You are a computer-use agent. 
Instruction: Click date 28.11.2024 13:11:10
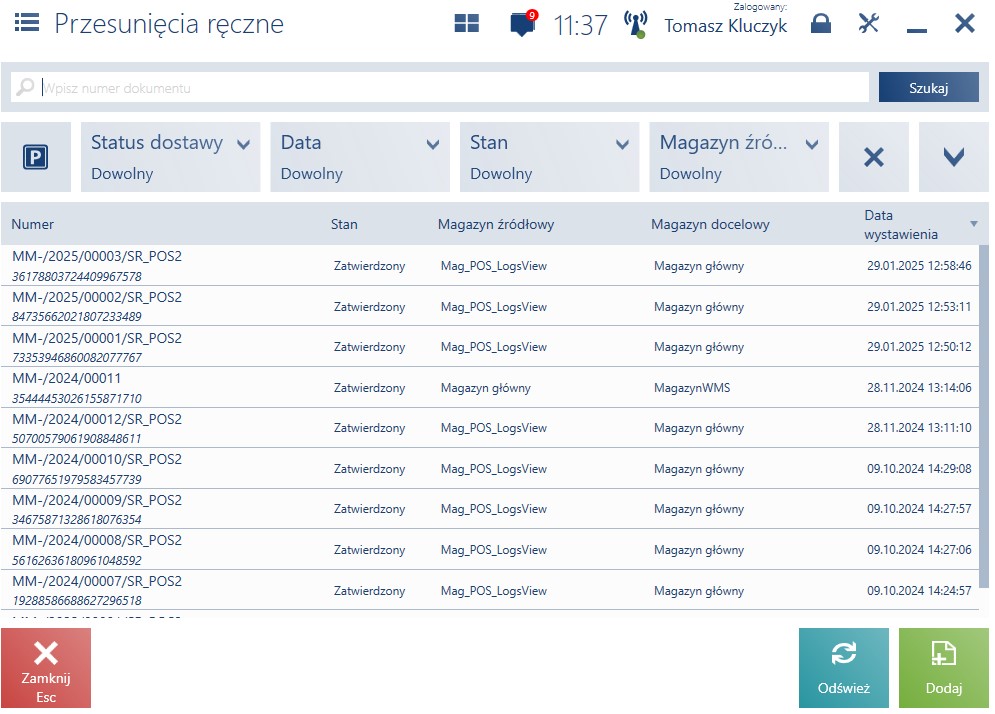click(x=919, y=428)
